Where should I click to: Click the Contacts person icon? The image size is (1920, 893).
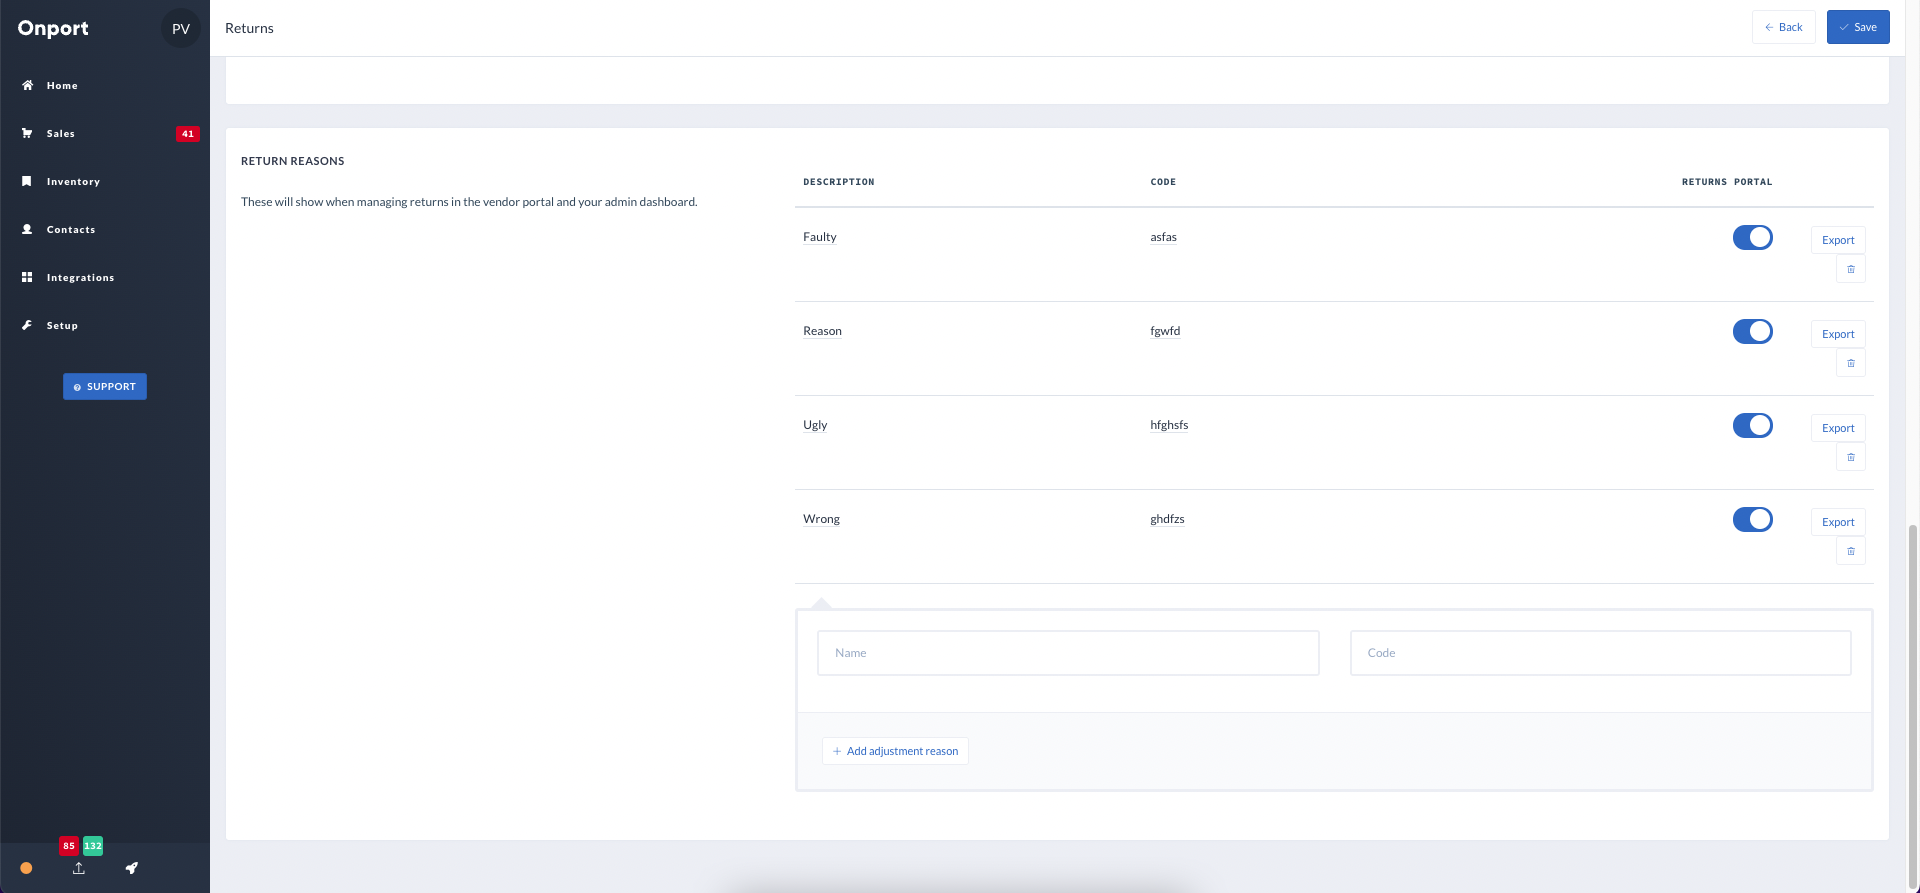[x=27, y=229]
